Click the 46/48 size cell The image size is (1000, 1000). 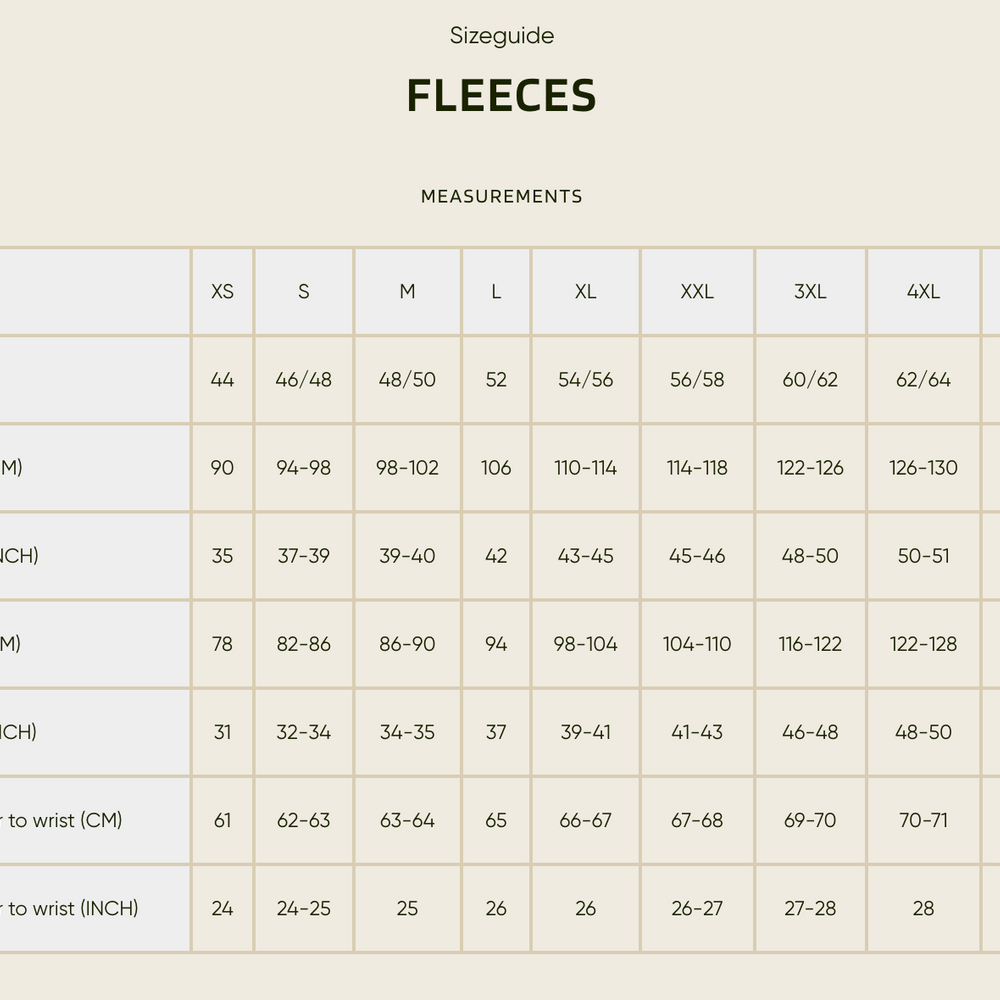[303, 380]
